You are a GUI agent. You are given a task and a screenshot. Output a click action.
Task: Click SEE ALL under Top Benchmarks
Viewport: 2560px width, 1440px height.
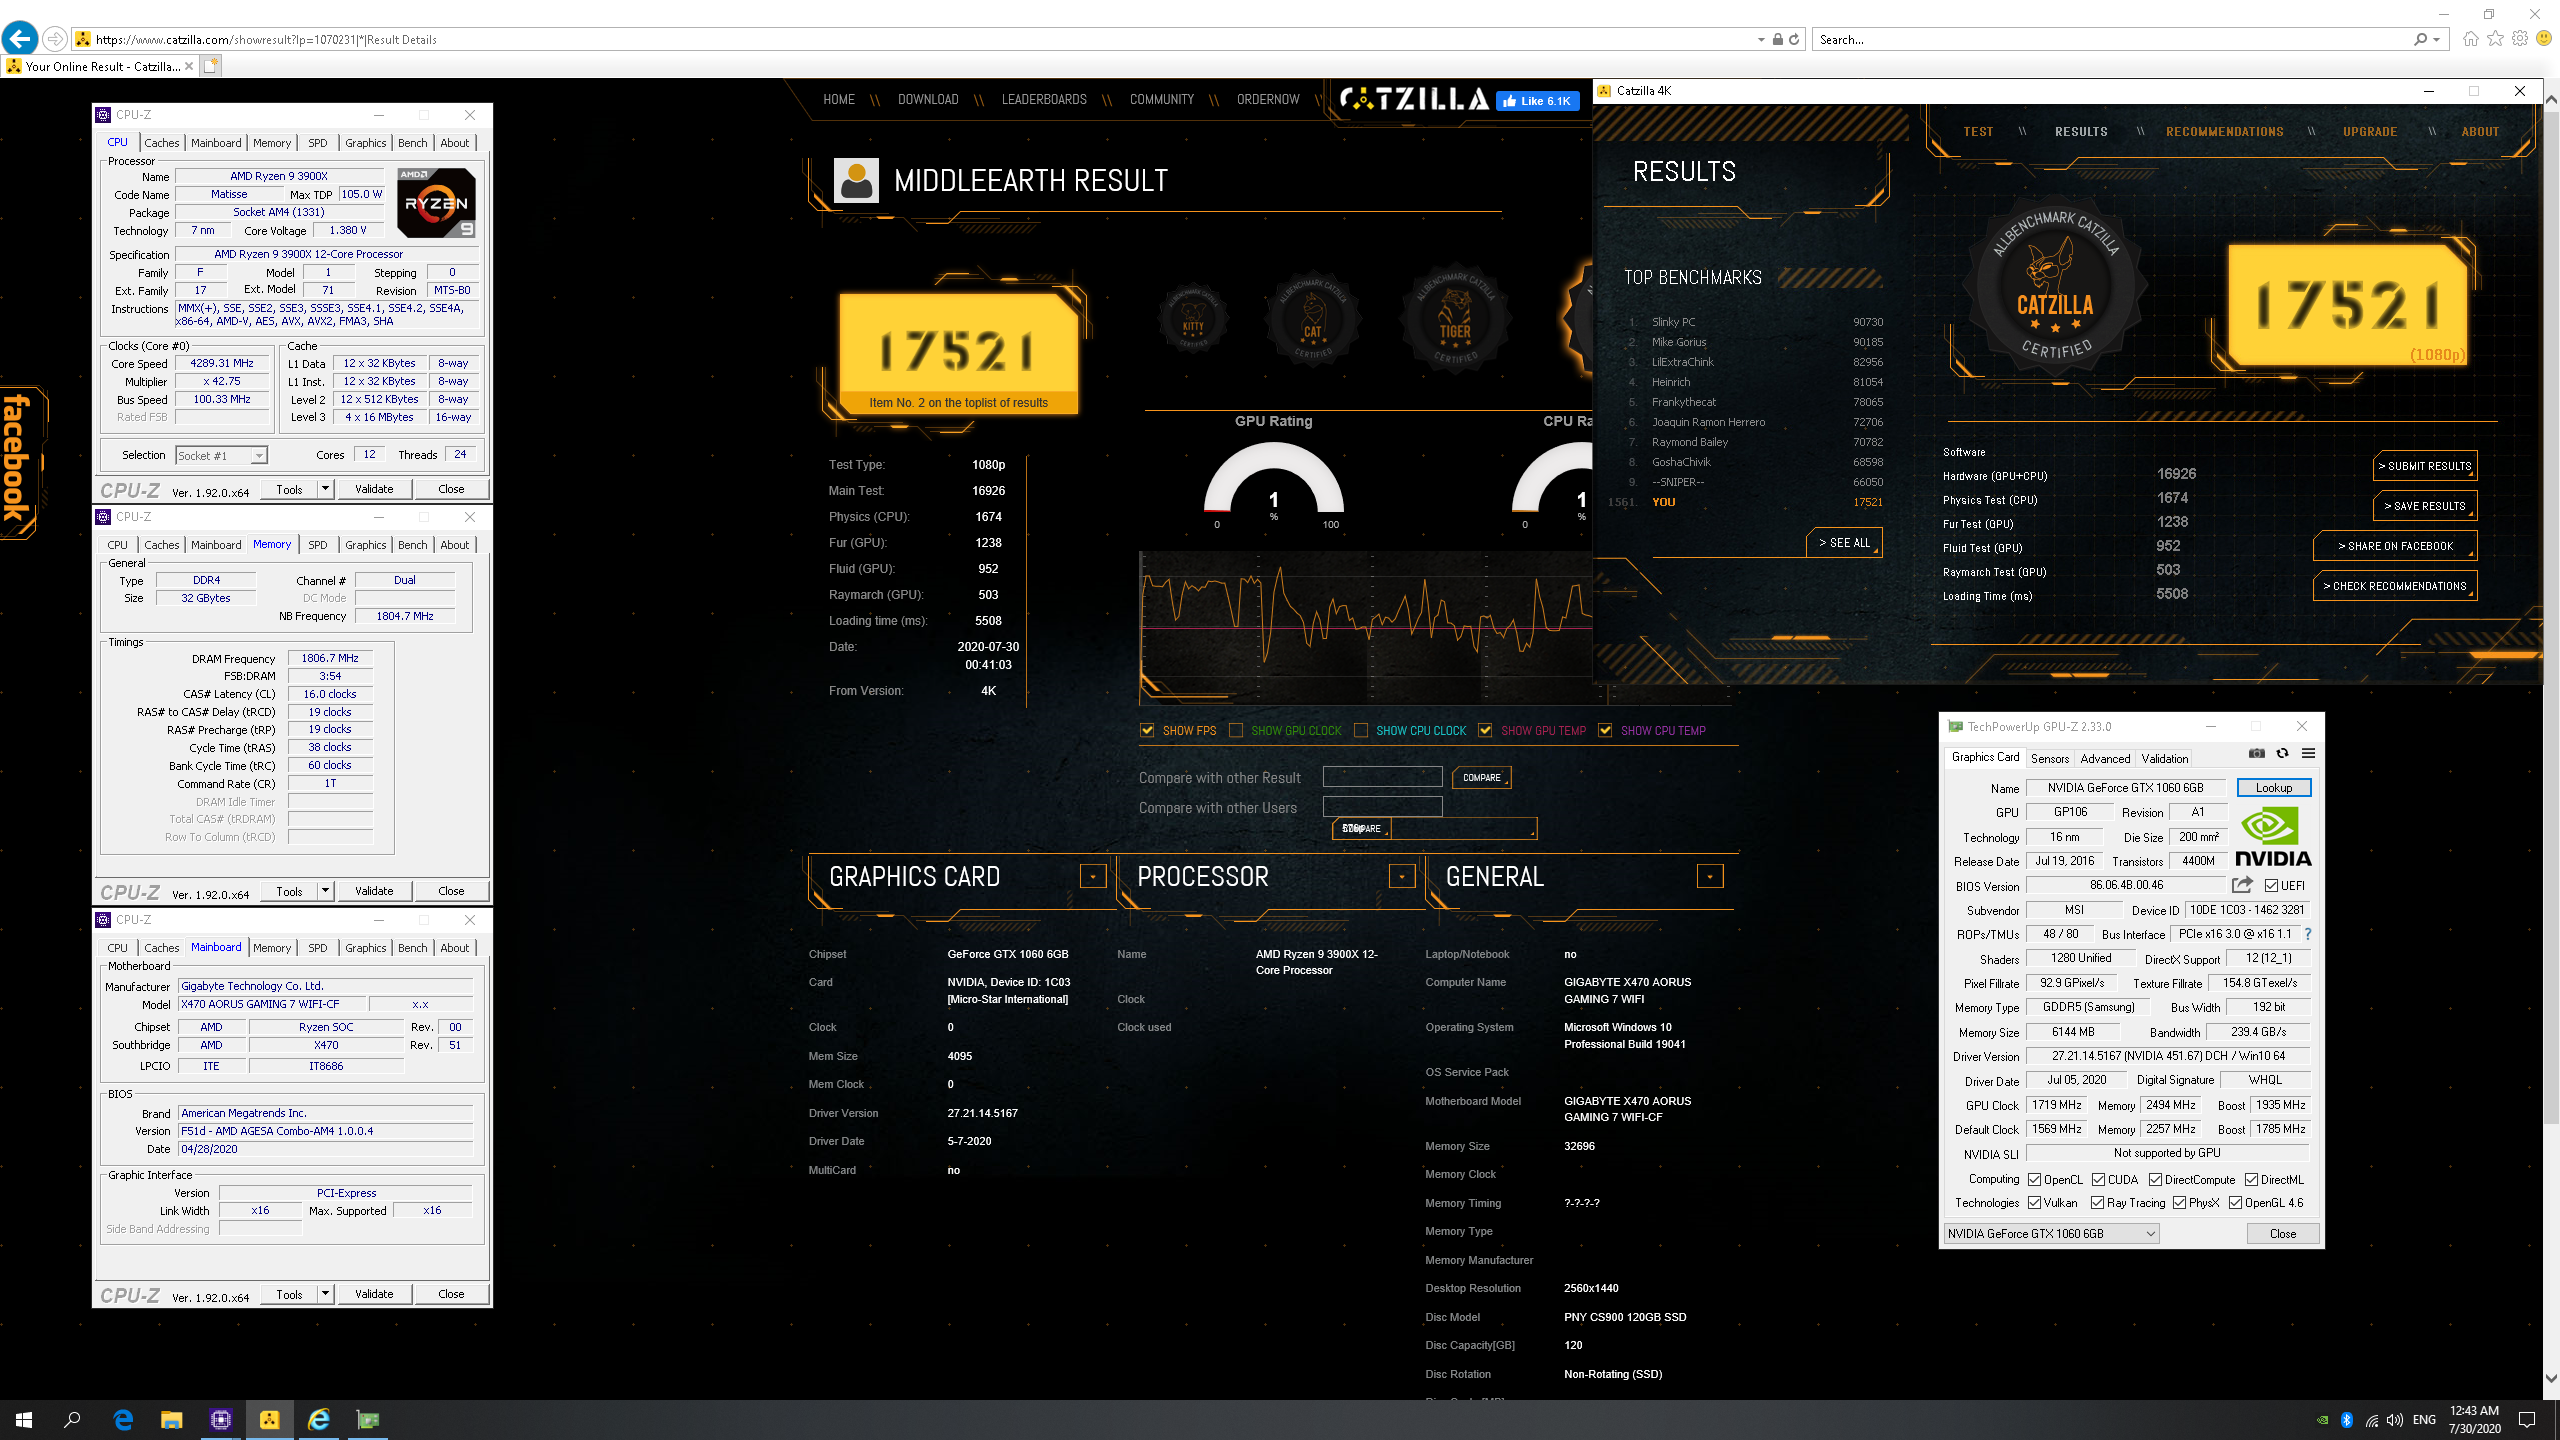[1843, 543]
